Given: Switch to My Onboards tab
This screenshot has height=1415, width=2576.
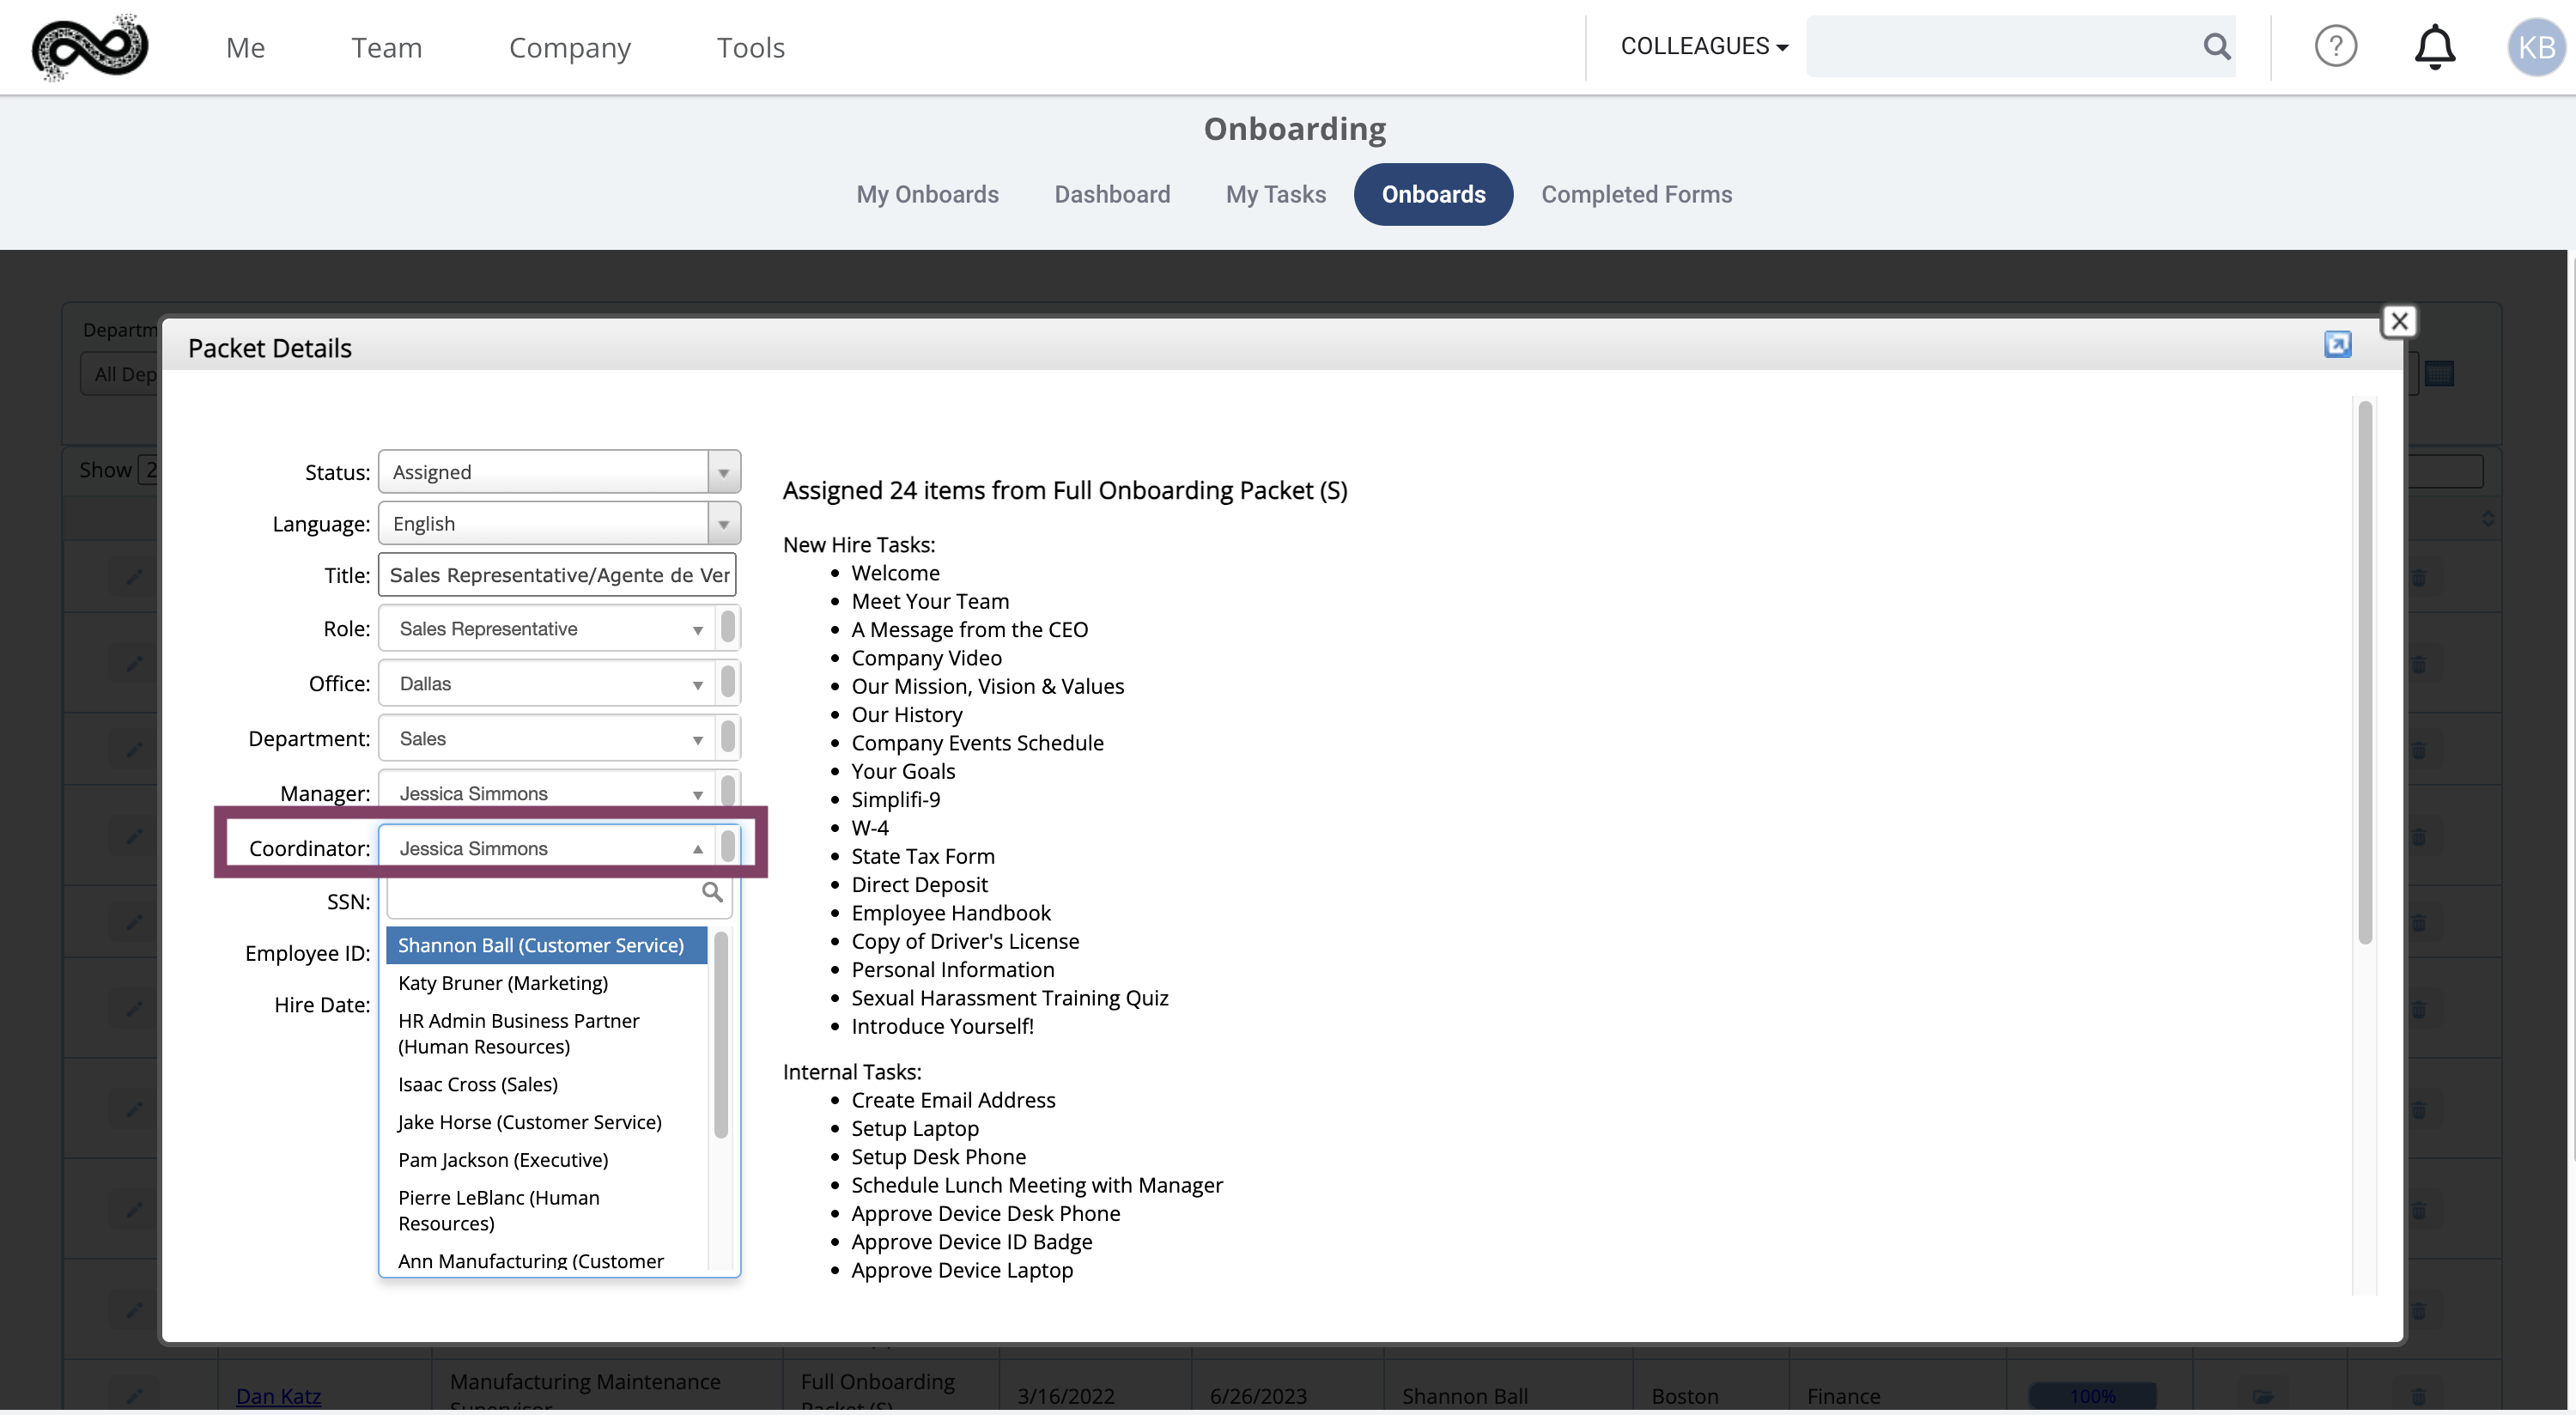Looking at the screenshot, I should [927, 194].
